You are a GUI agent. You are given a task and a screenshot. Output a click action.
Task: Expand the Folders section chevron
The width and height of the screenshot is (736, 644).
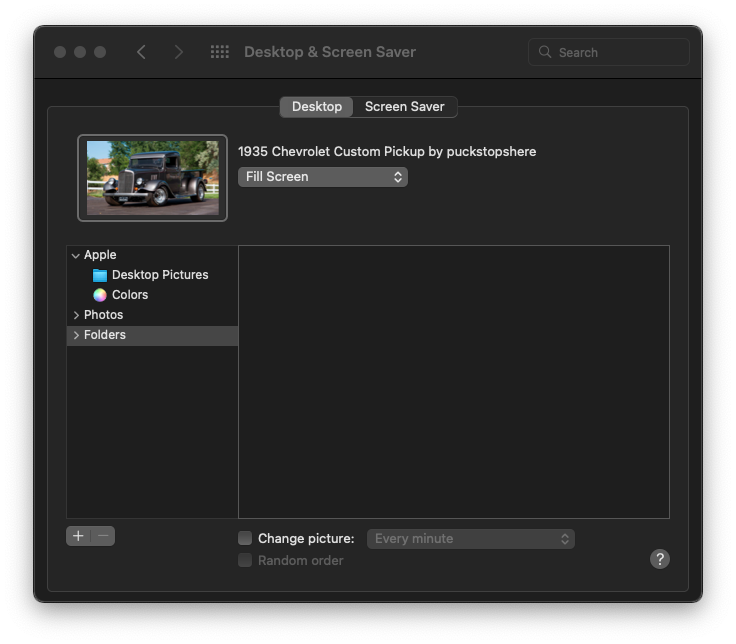click(x=76, y=335)
